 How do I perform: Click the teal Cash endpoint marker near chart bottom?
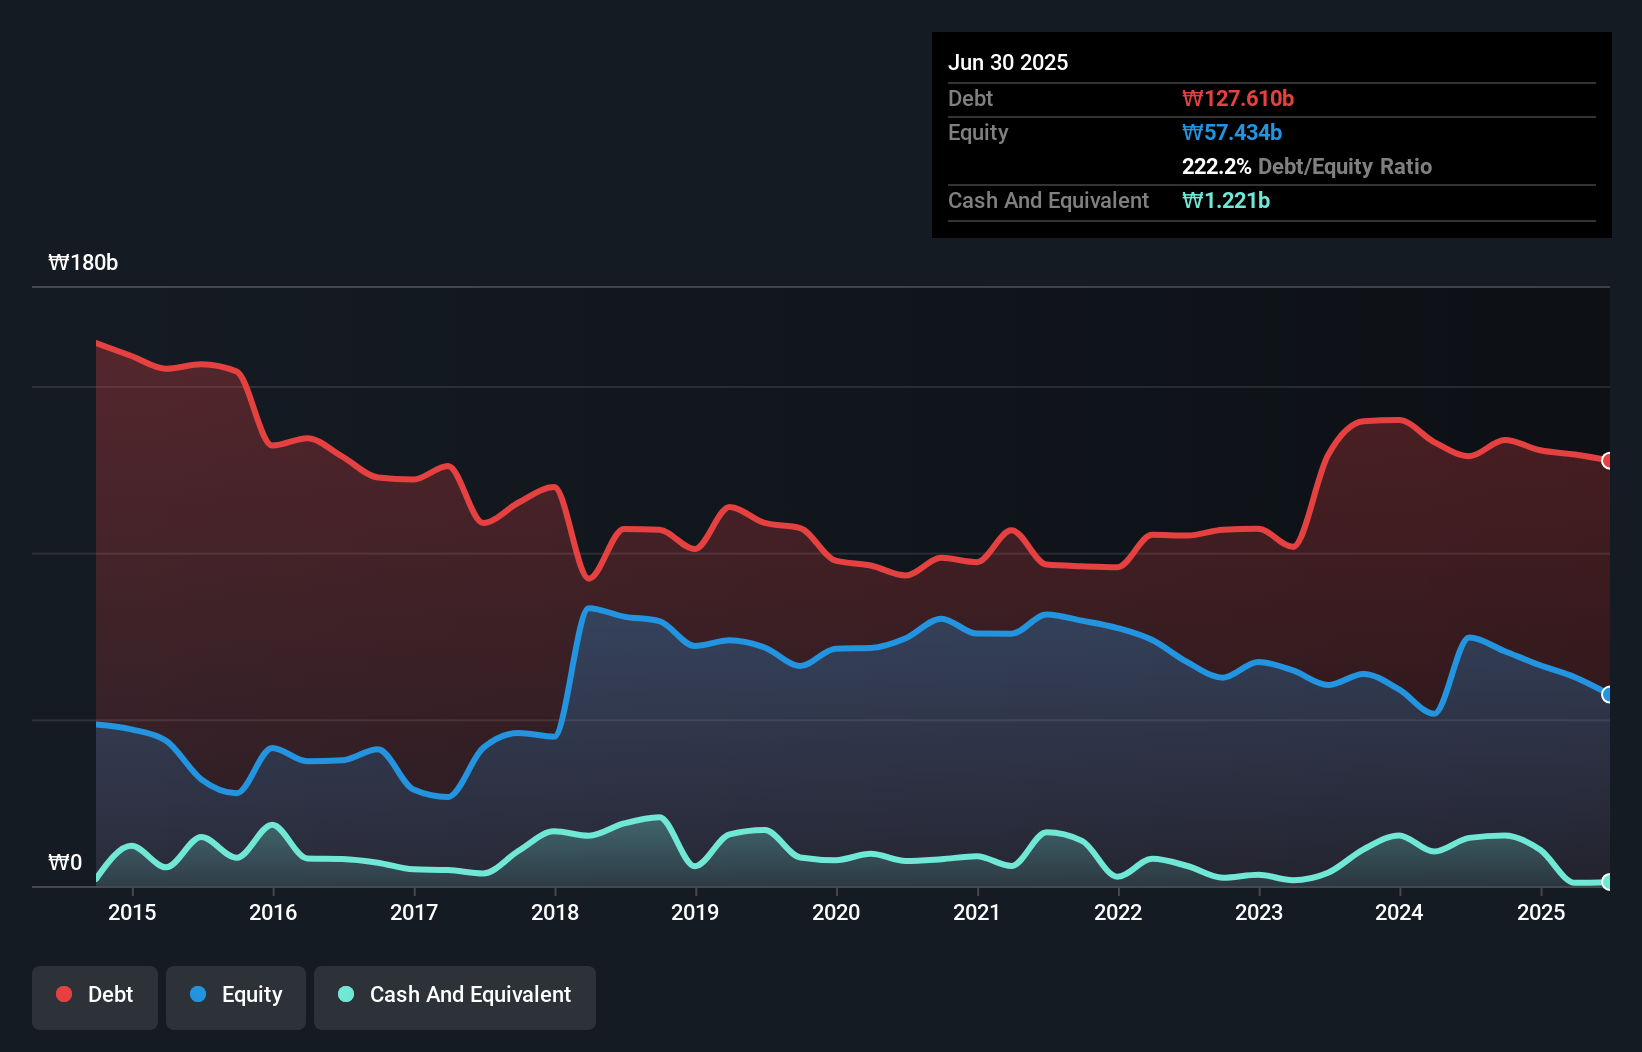pyautogui.click(x=1608, y=883)
